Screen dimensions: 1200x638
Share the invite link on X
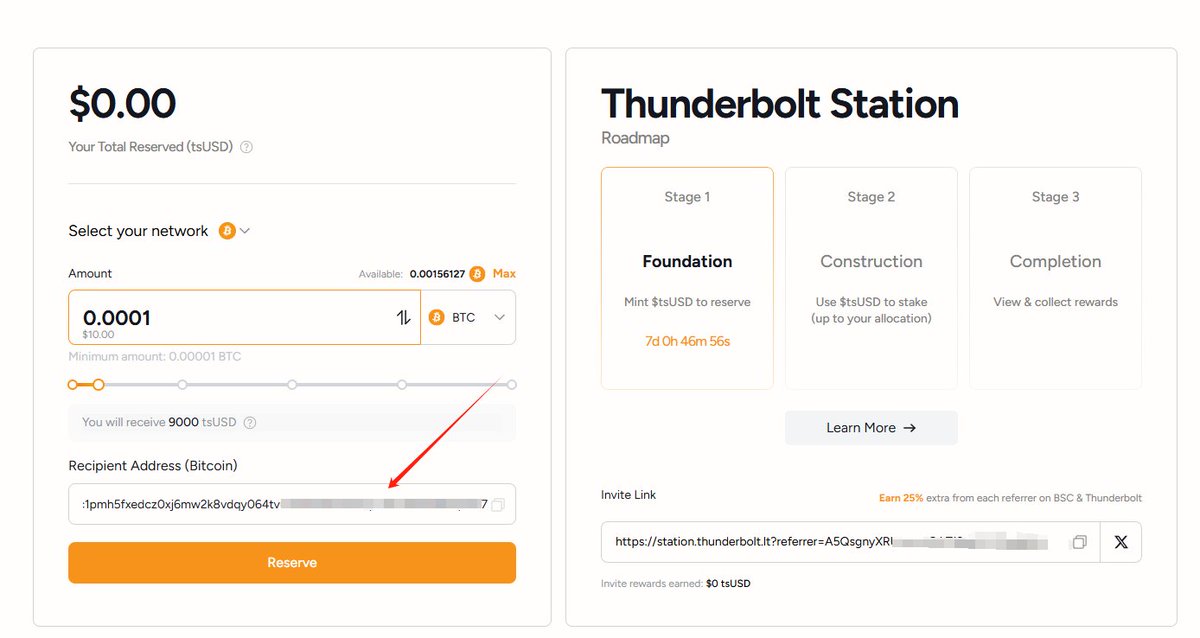tap(1121, 542)
